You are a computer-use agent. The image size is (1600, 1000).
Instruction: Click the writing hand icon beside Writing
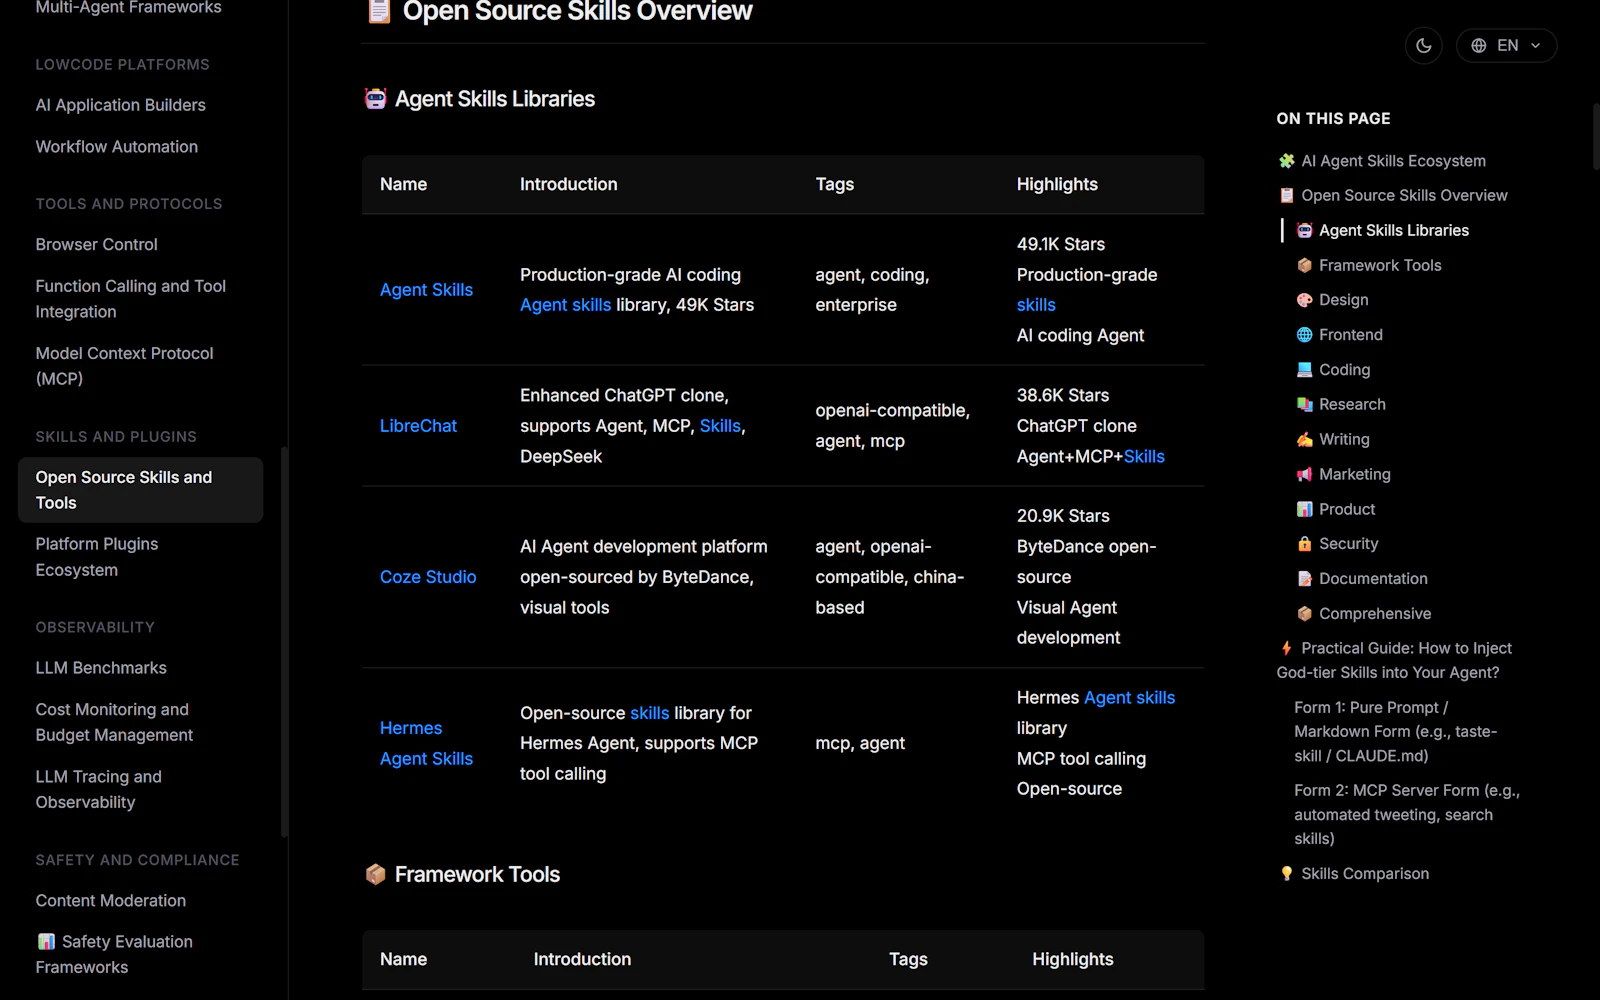1304,440
